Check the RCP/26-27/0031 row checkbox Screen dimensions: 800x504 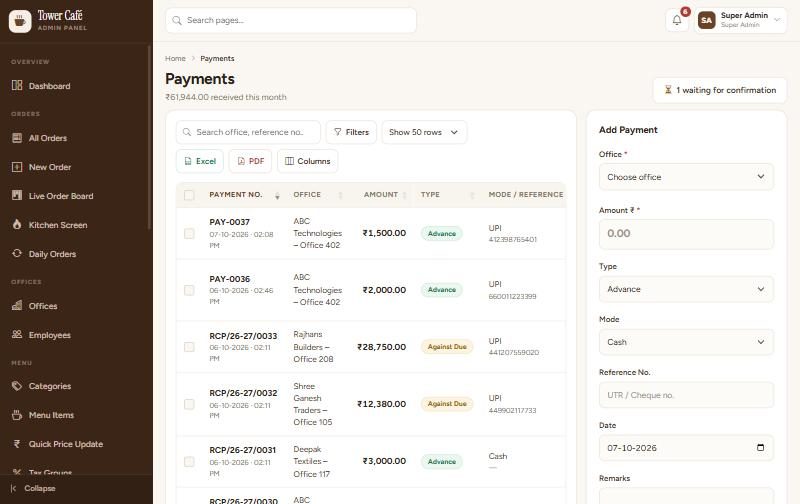pos(189,462)
